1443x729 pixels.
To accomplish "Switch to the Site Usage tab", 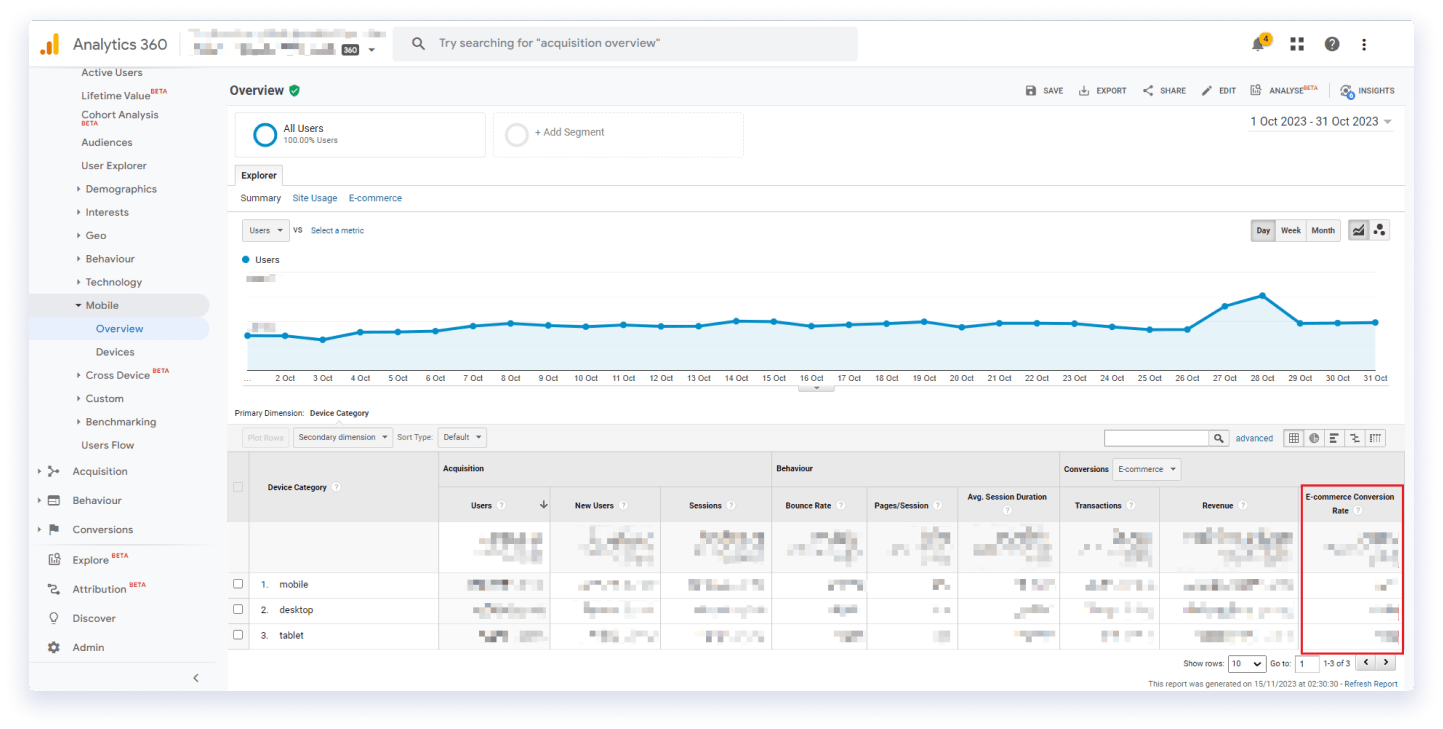I will (315, 198).
